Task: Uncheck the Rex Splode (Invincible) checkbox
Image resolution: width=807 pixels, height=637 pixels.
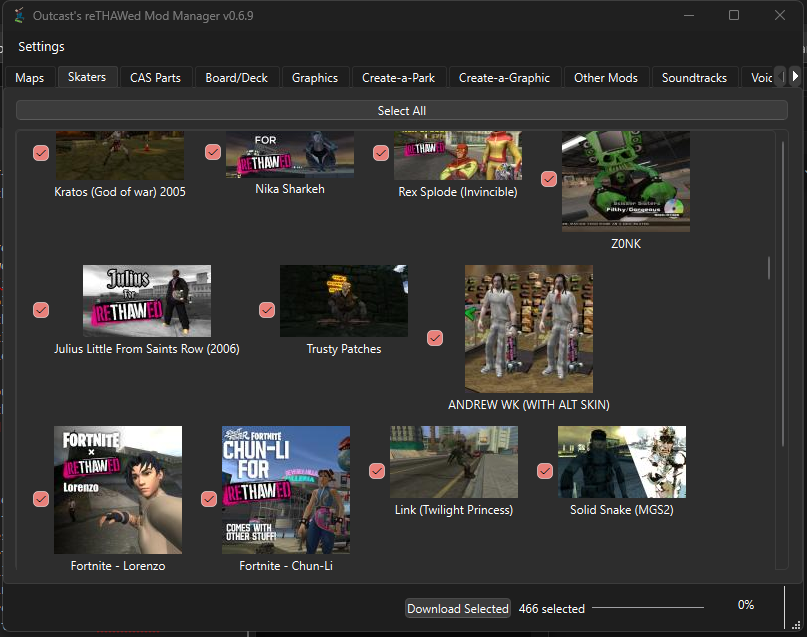Action: point(381,153)
